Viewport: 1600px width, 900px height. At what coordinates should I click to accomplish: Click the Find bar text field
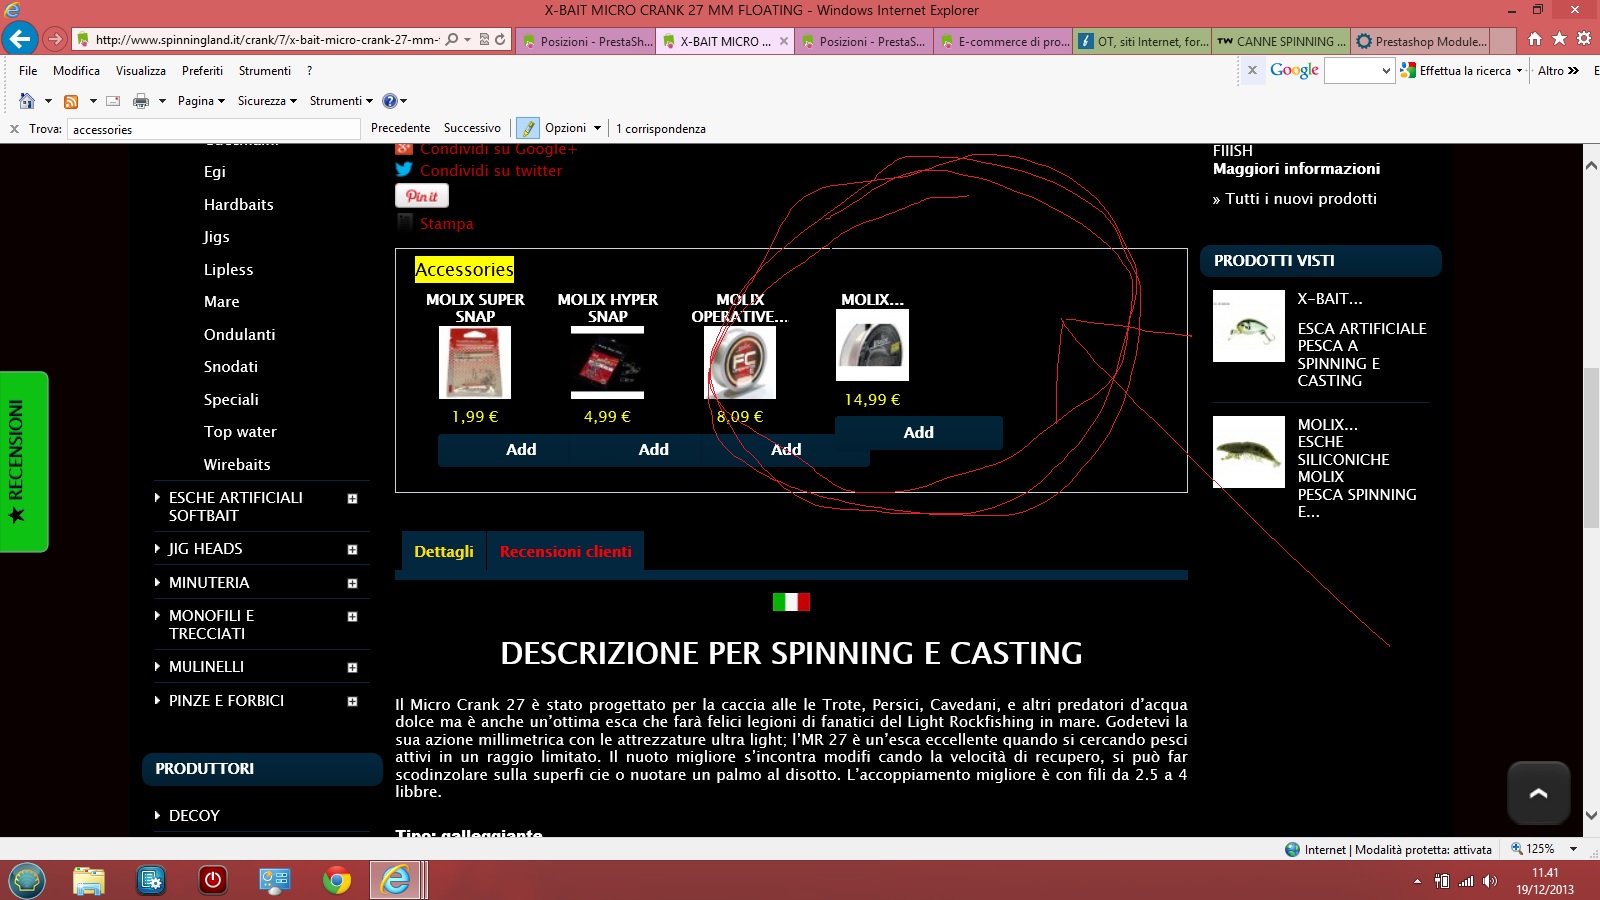pyautogui.click(x=213, y=129)
